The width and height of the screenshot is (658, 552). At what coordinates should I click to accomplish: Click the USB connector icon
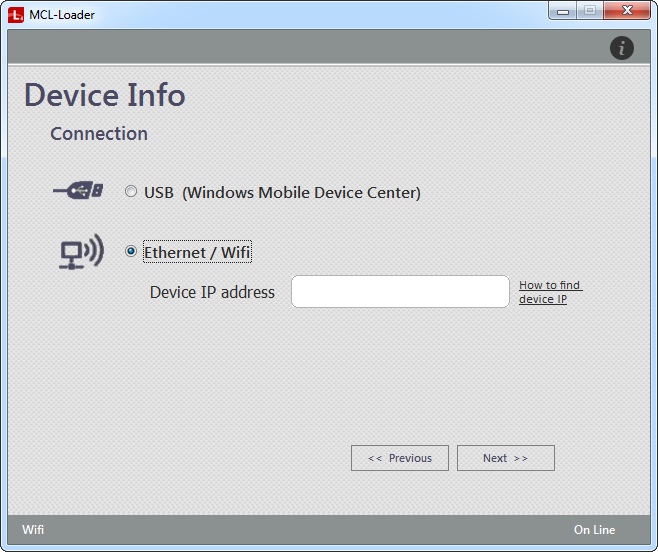point(78,192)
